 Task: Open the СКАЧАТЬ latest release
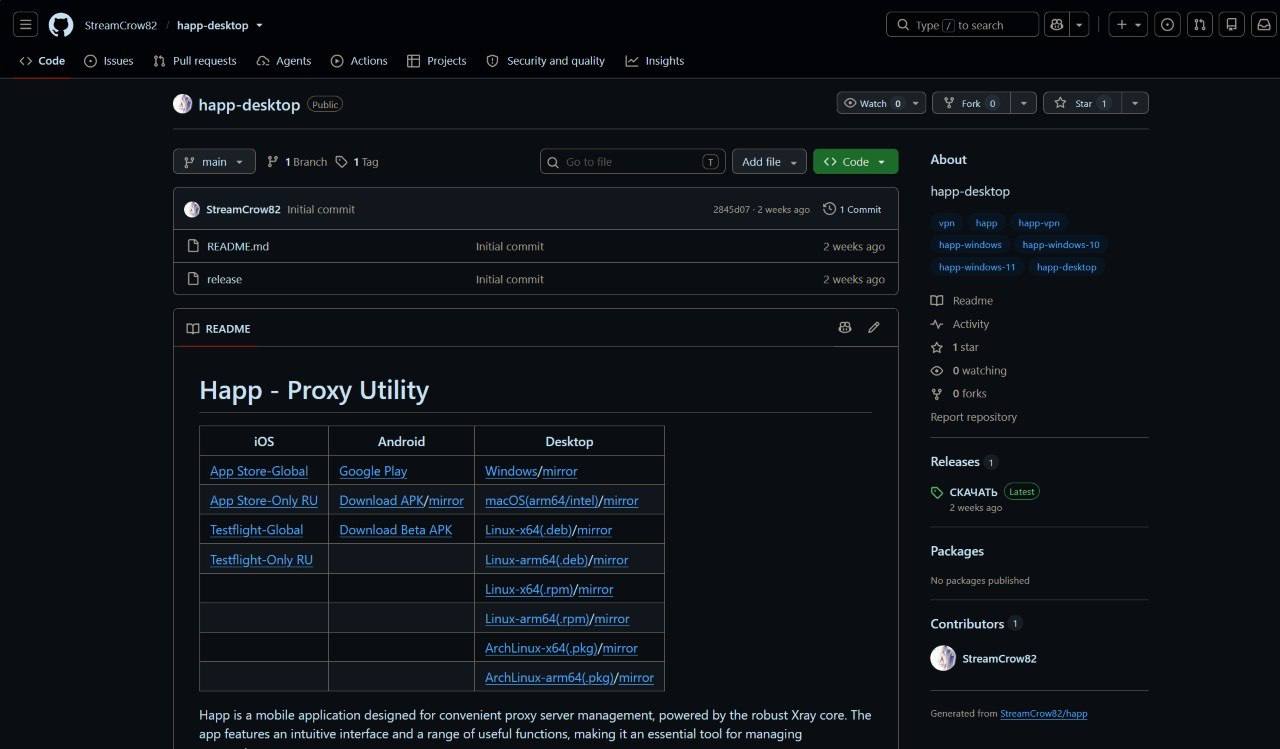tap(973, 492)
